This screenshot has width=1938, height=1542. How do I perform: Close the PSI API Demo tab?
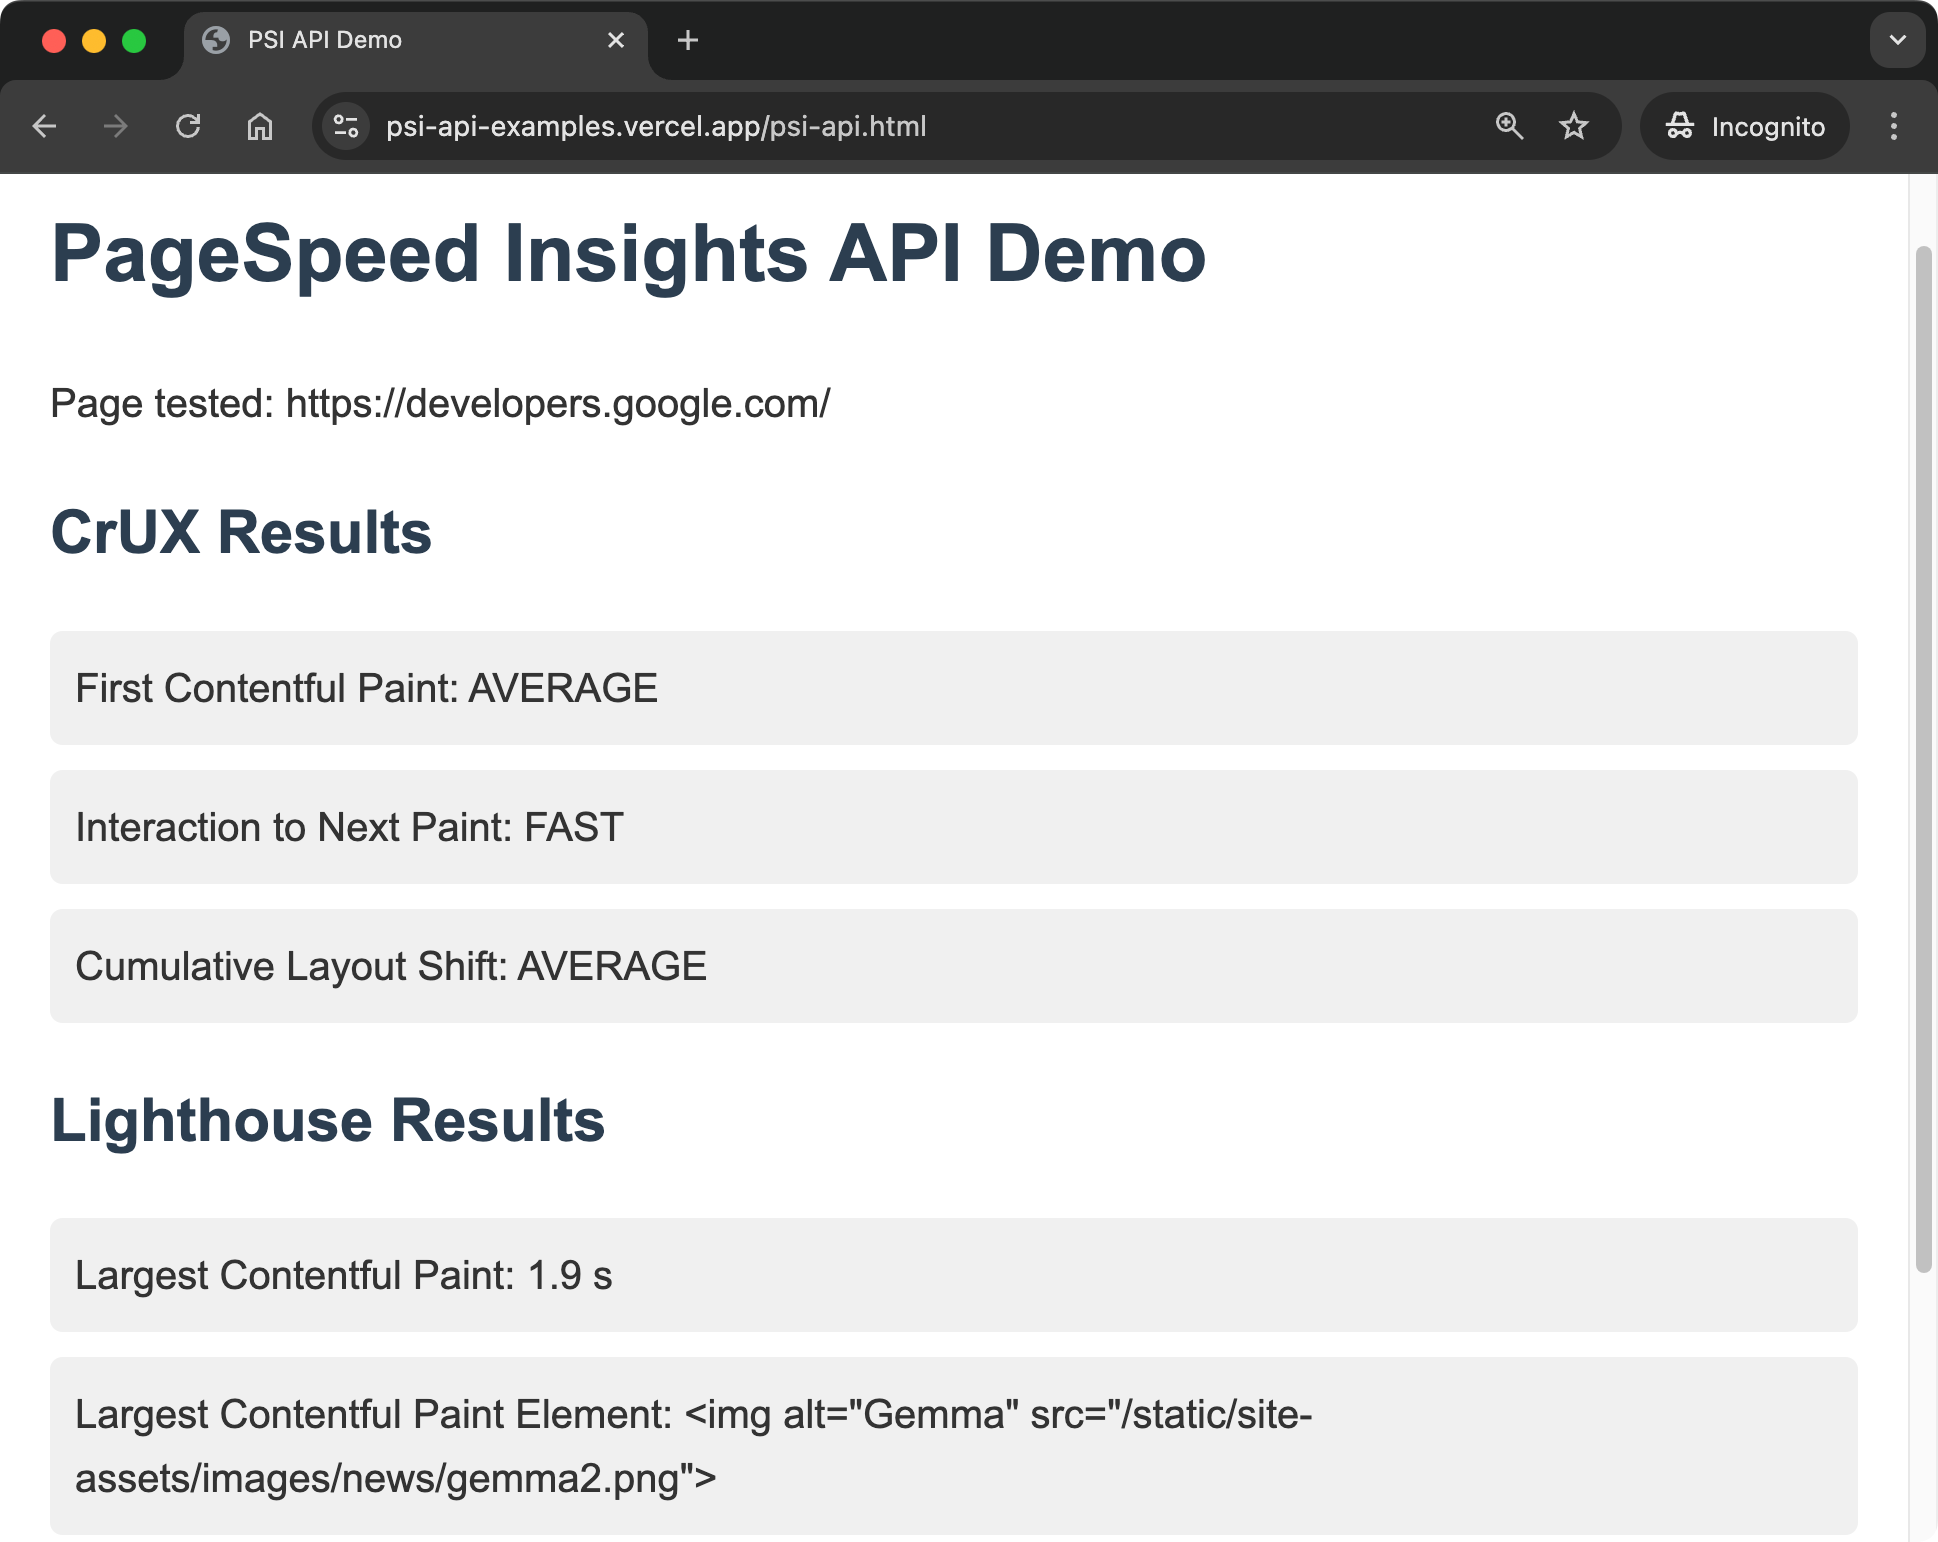616,40
